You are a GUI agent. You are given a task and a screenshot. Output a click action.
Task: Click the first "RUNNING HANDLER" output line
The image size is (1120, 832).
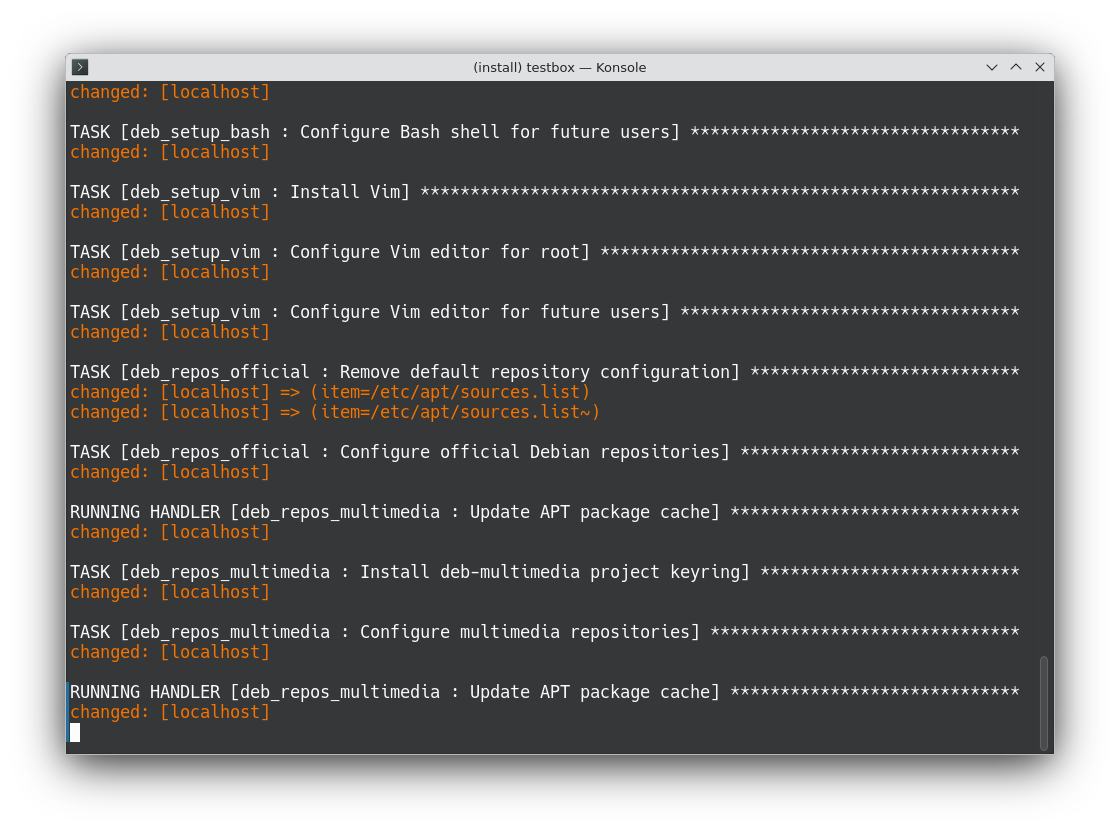pos(395,512)
